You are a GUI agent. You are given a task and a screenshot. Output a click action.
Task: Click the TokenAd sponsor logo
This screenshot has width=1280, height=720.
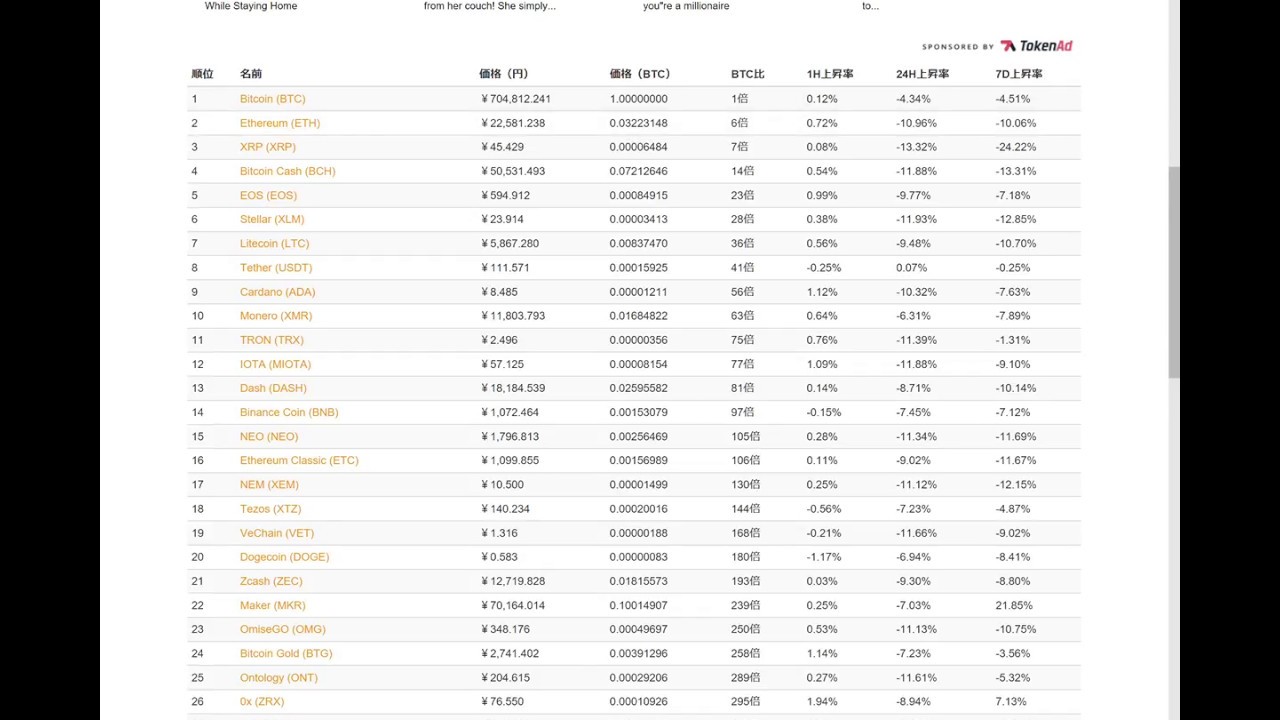pos(1036,46)
